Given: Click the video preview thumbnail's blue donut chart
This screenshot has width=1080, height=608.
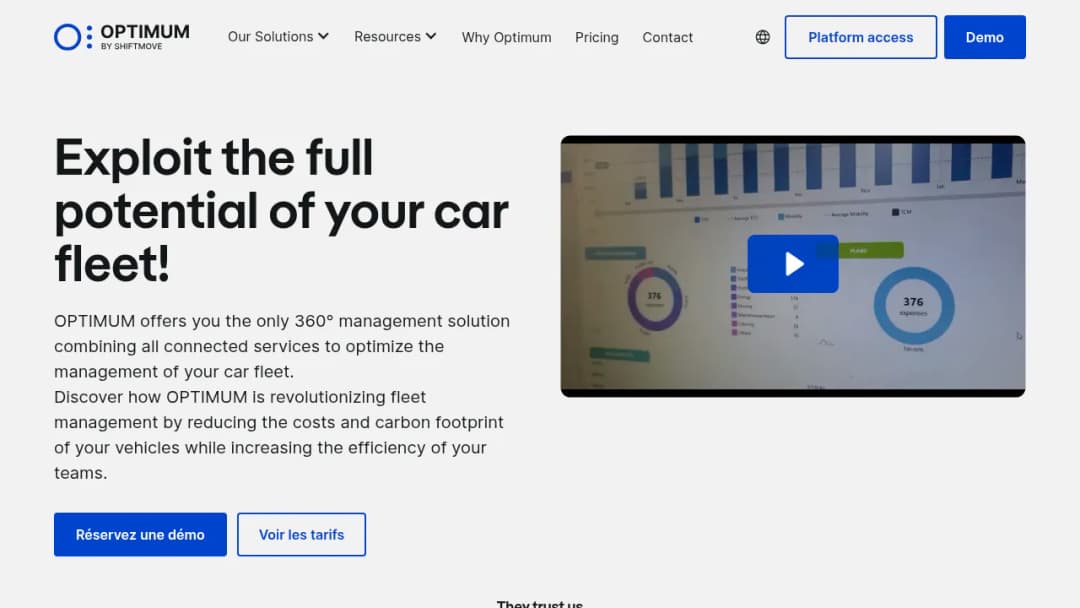Looking at the screenshot, I should tap(914, 306).
